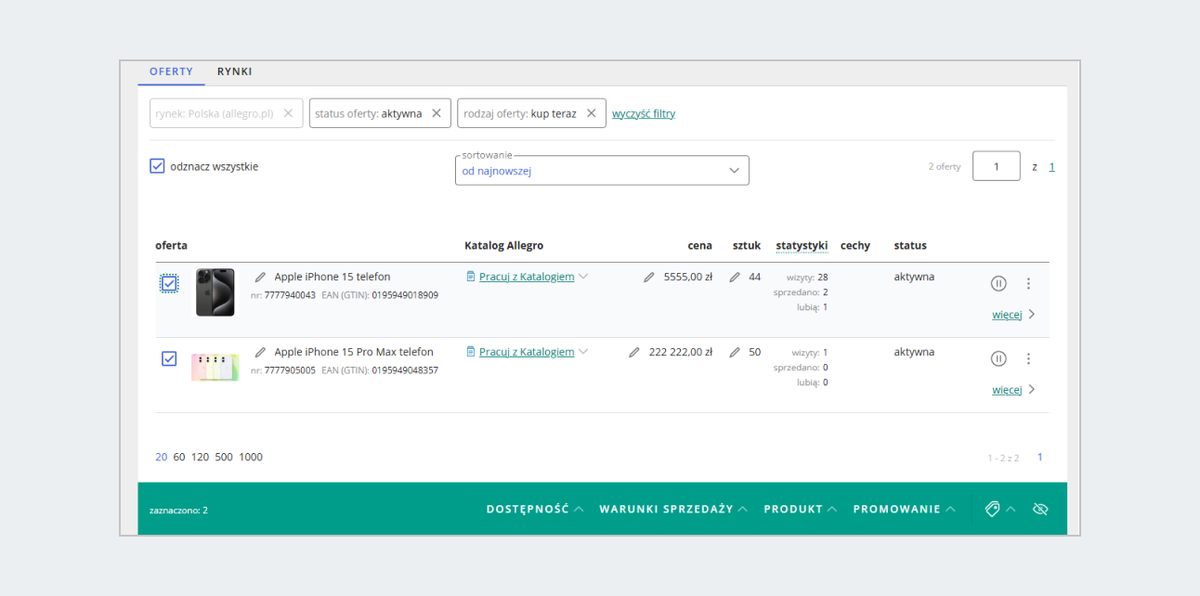Switch to the OFERTY tab
The width and height of the screenshot is (1200, 596).
[x=171, y=72]
